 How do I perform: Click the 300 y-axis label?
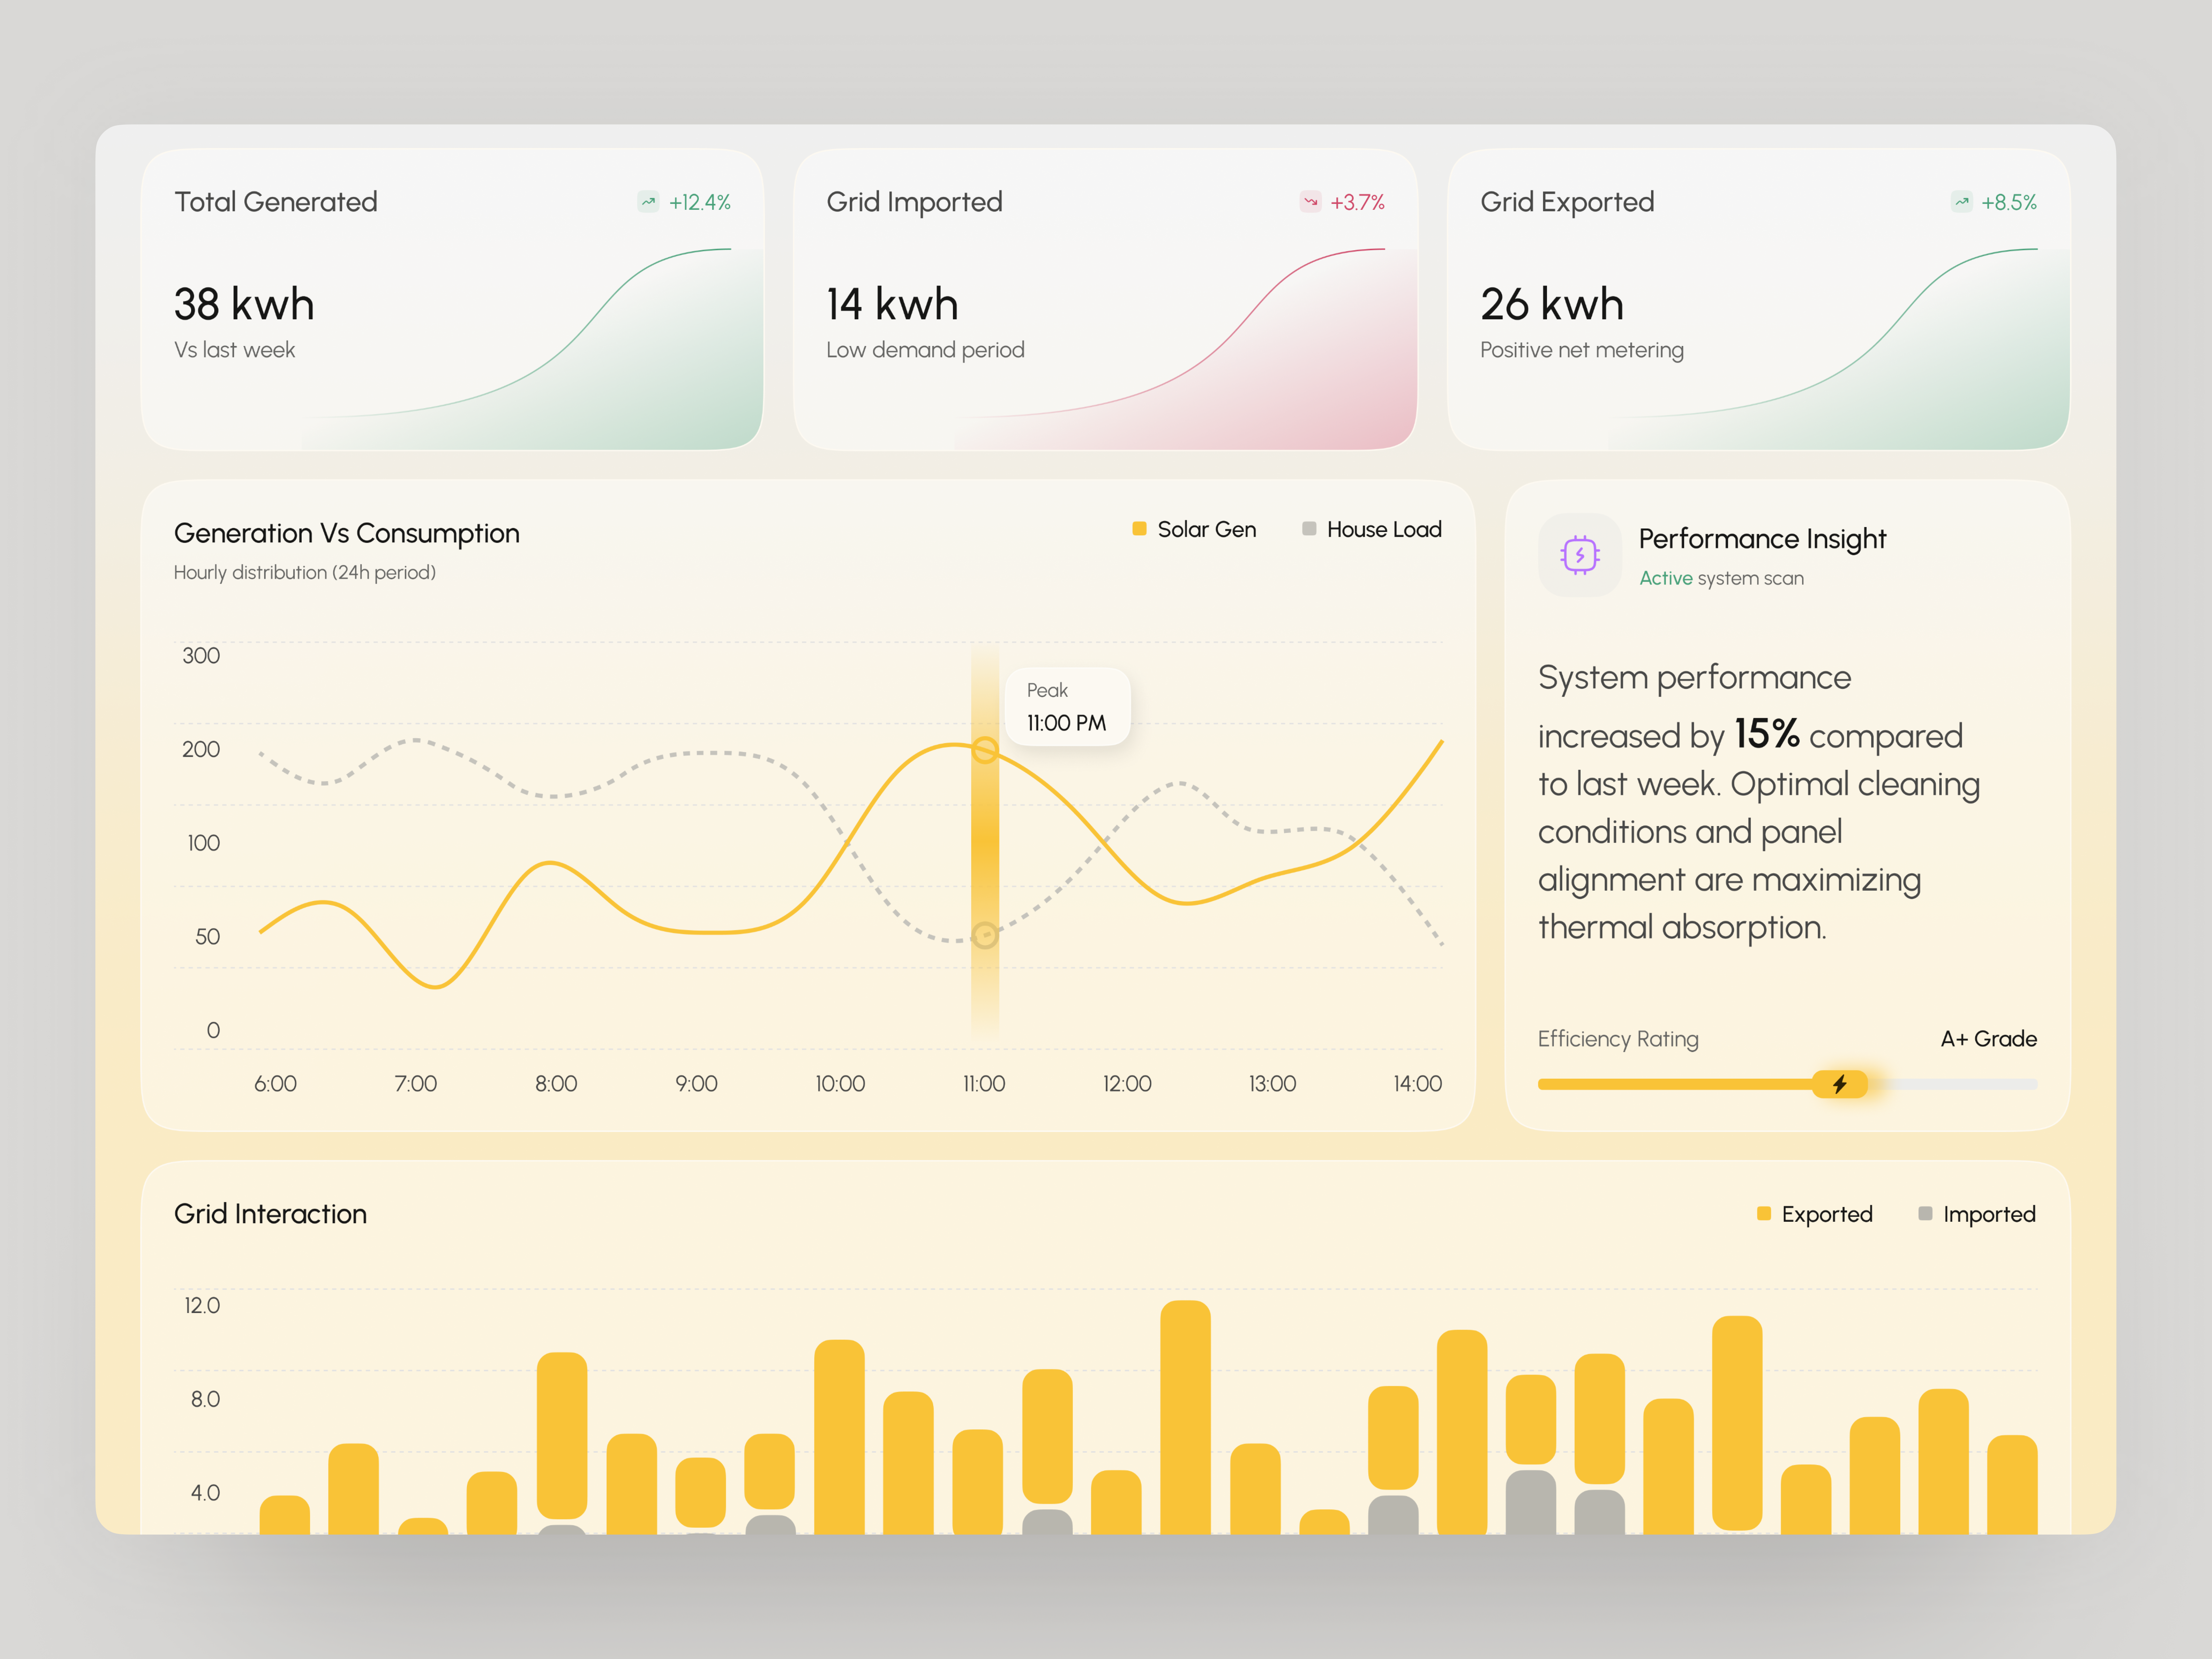tap(201, 656)
